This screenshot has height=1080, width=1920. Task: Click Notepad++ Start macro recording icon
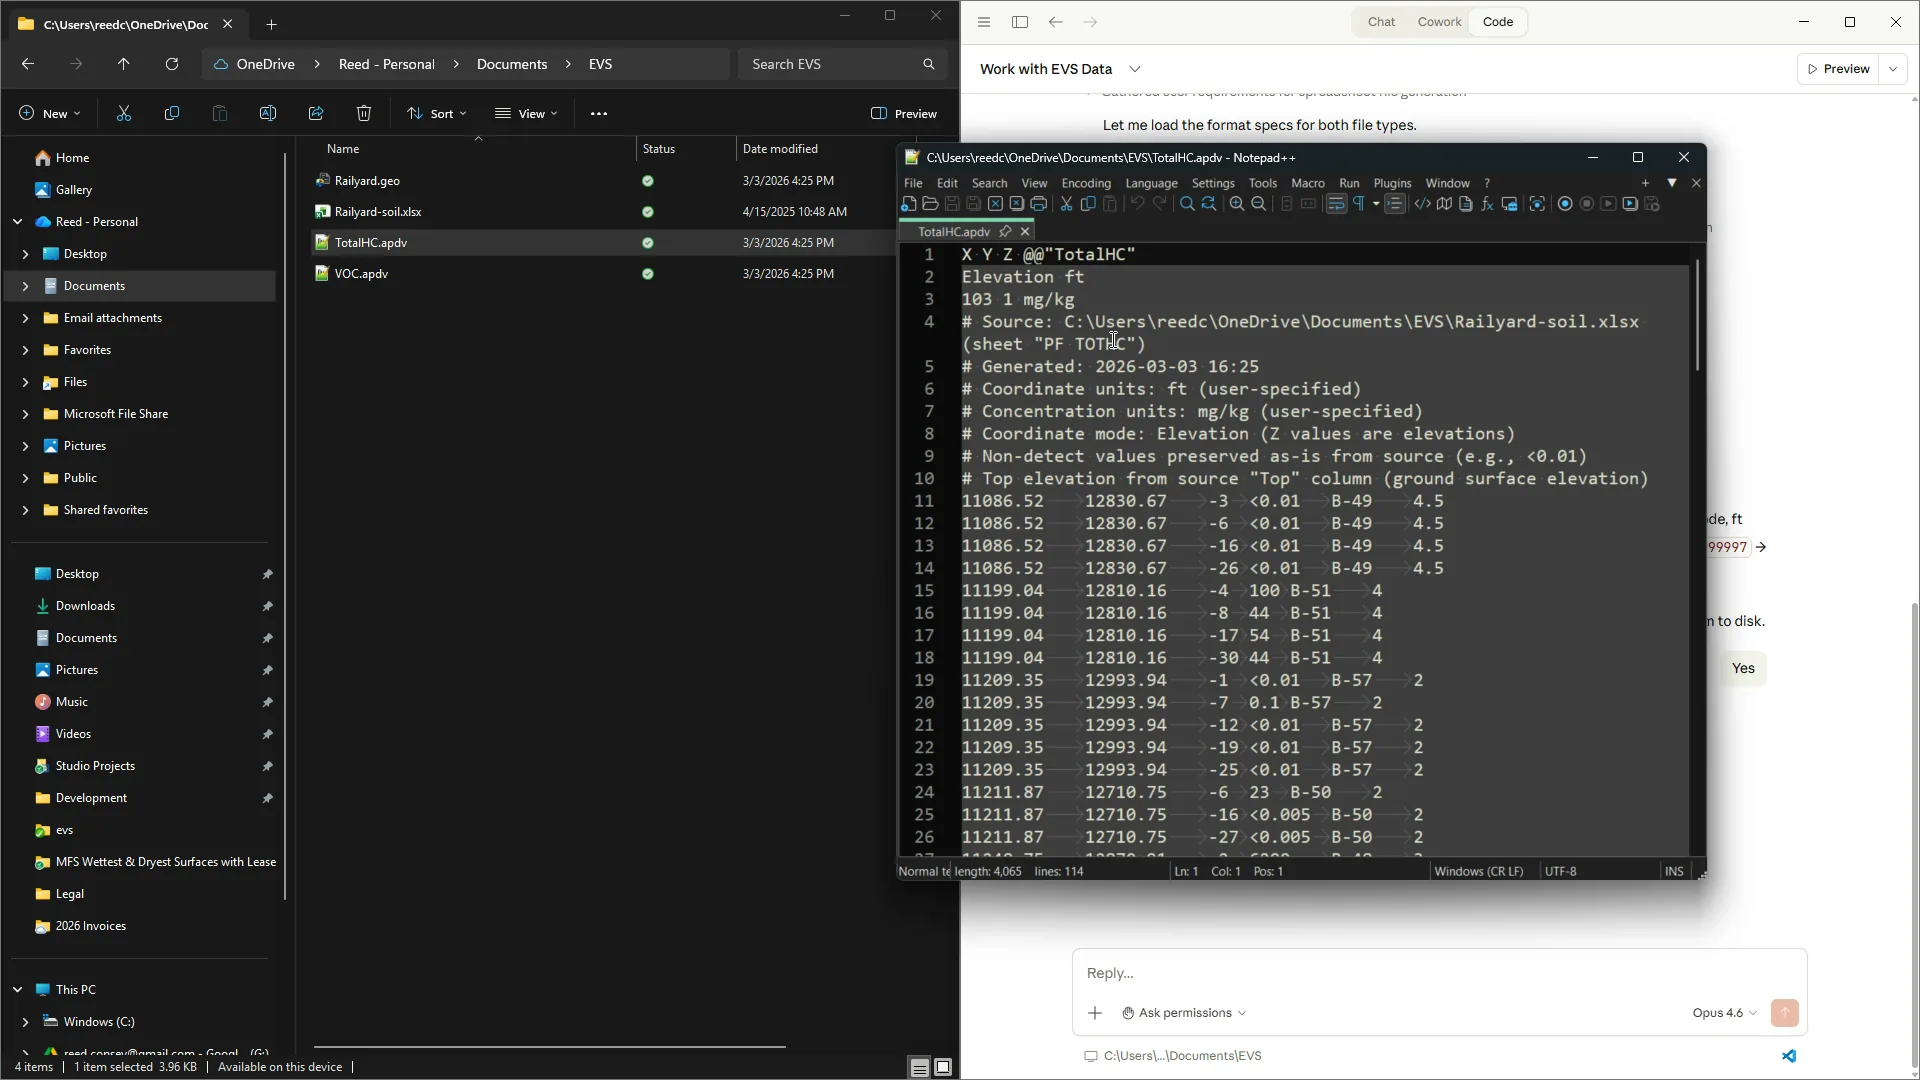[1565, 204]
